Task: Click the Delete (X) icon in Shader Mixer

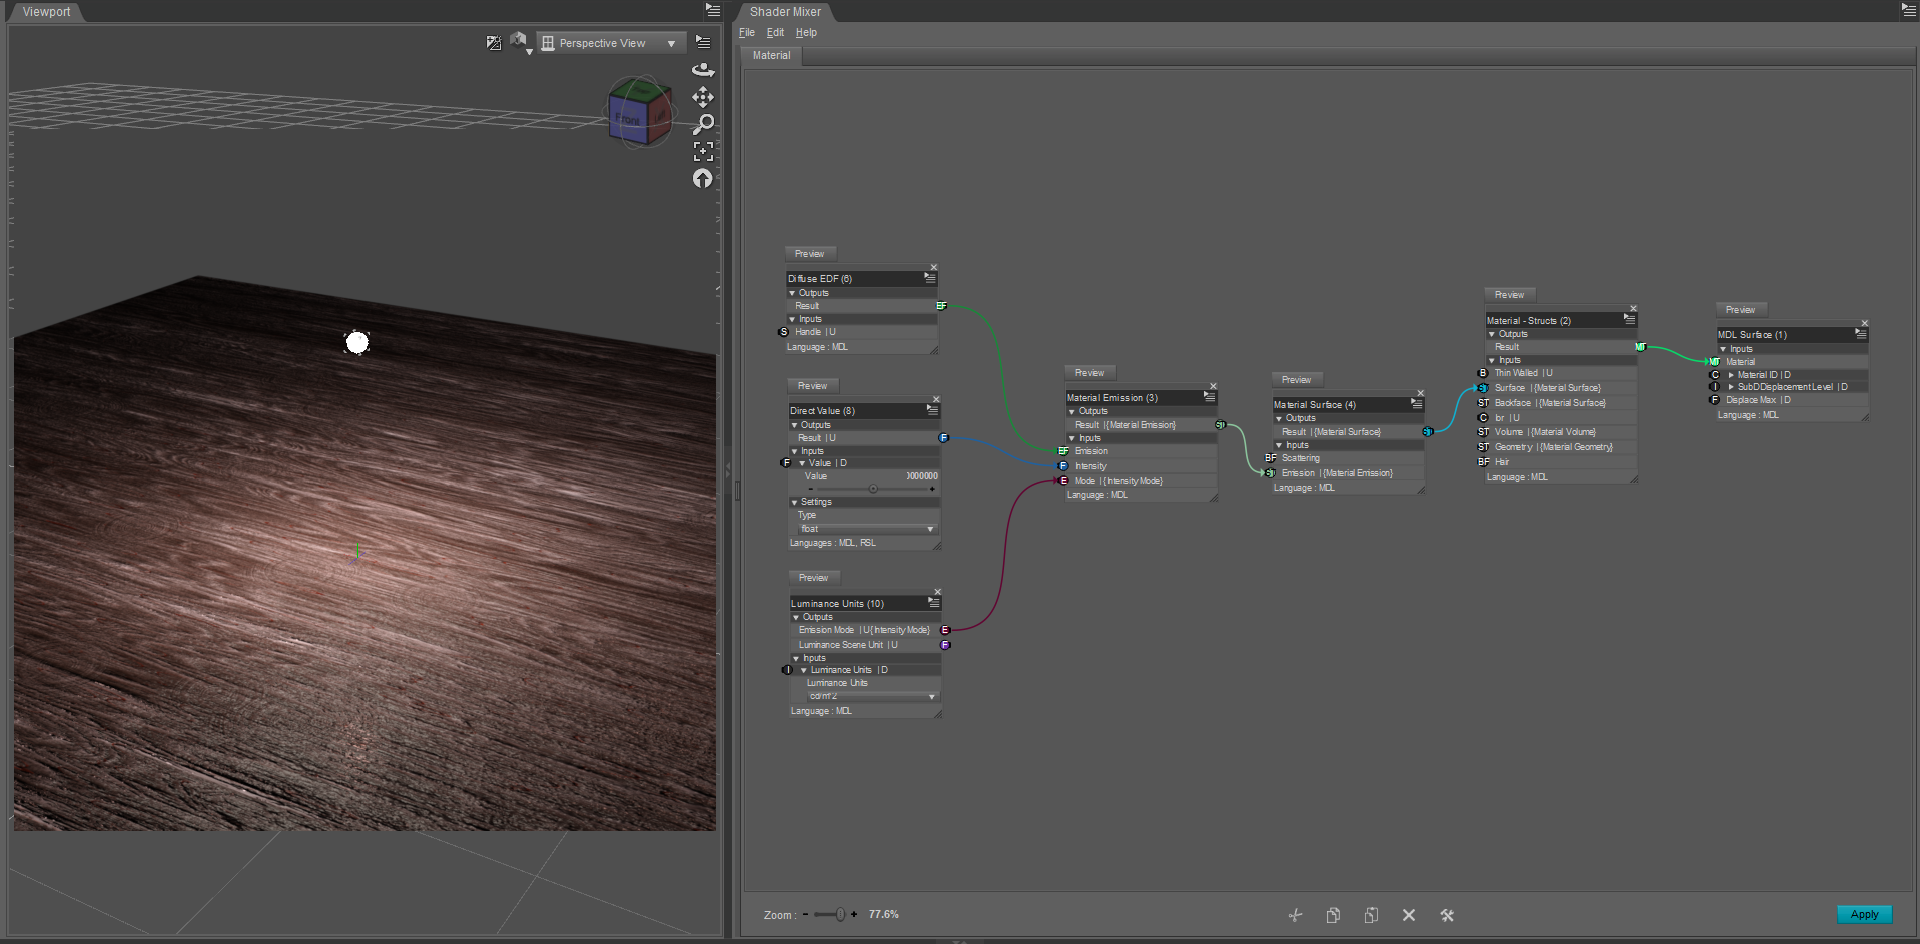Action: pos(1408,915)
